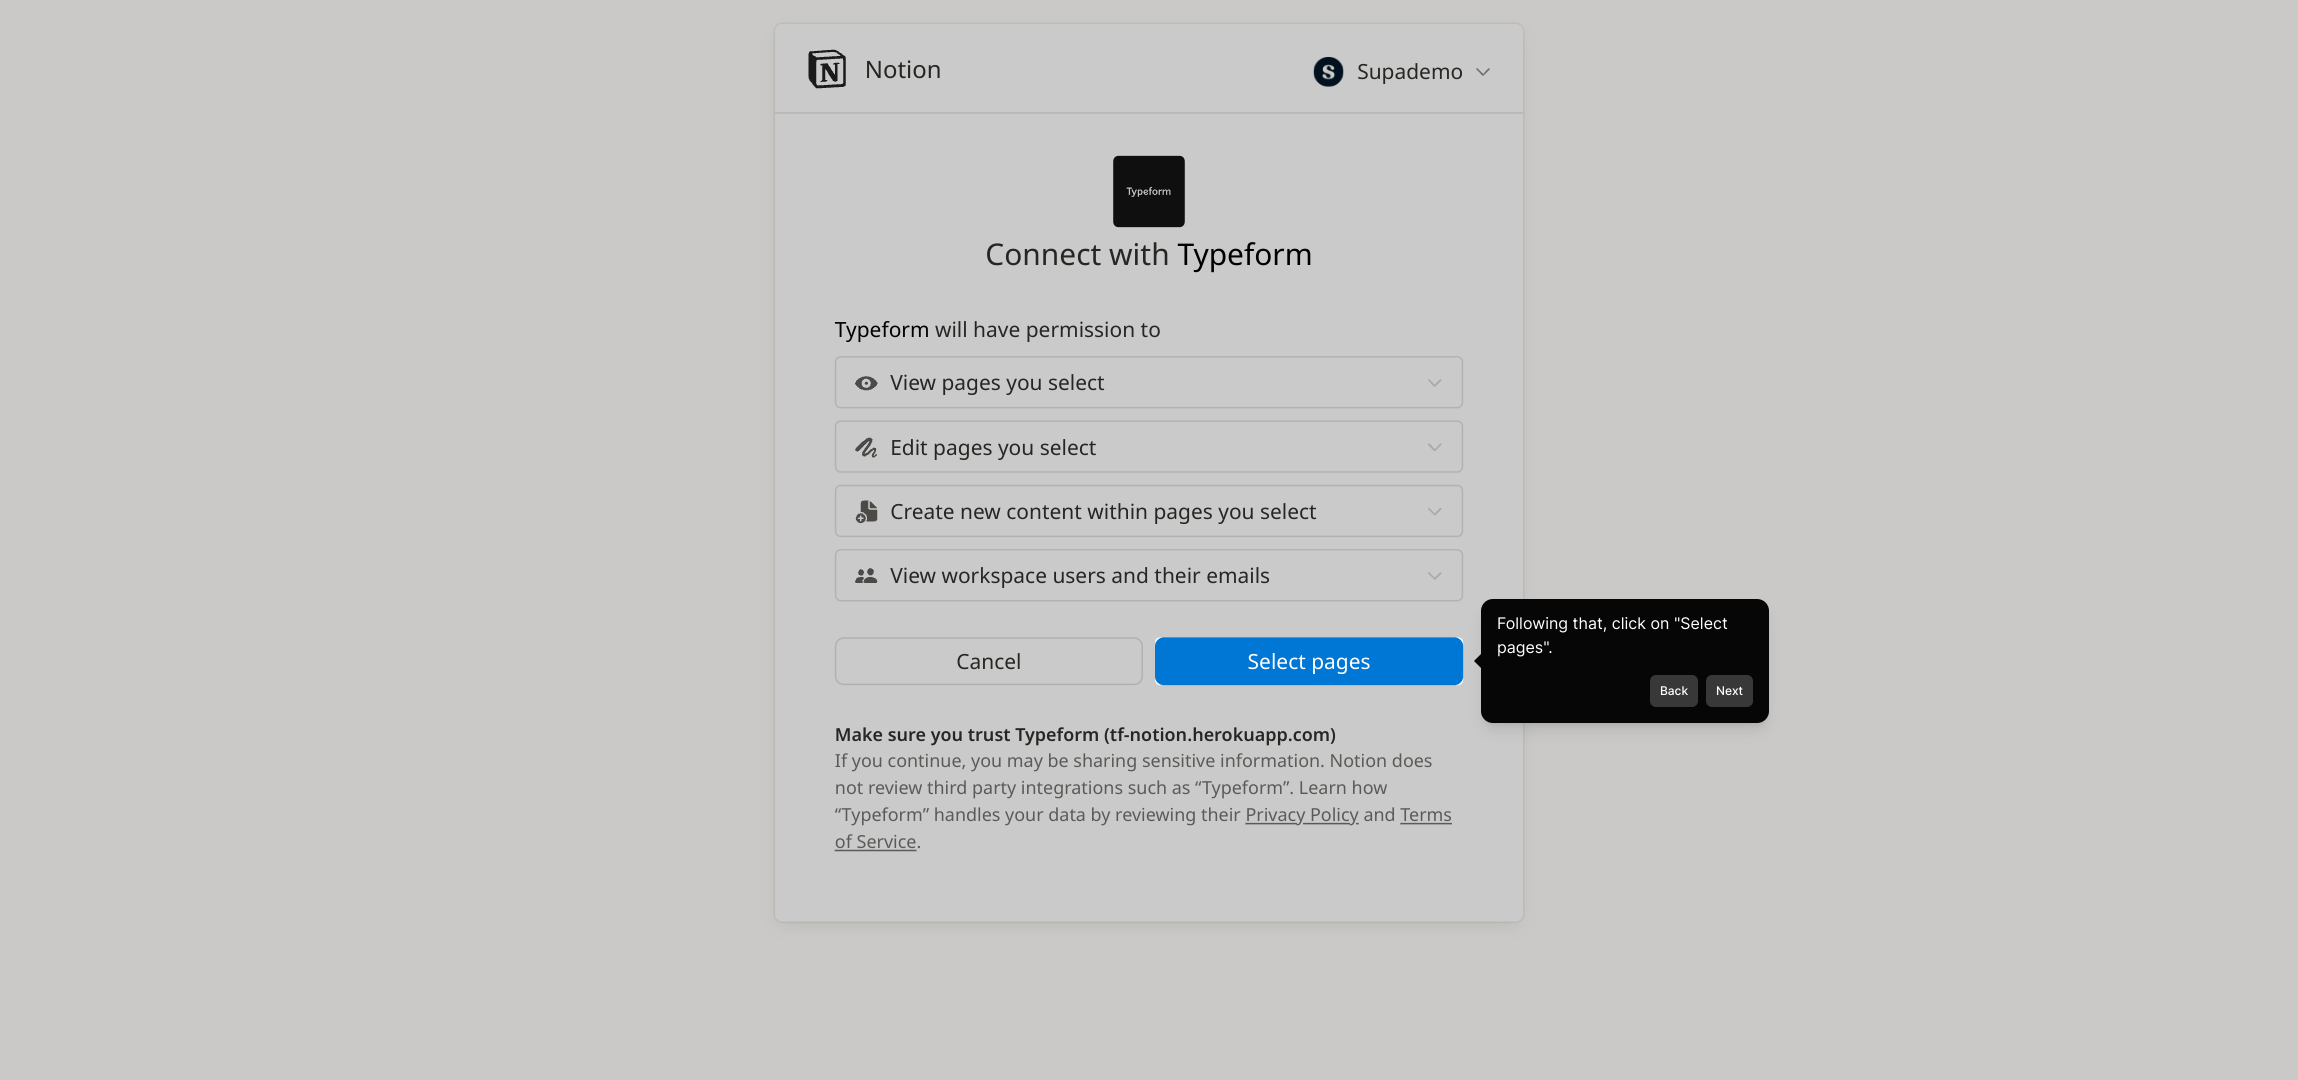Open the Terms of Service link
The height and width of the screenshot is (1080, 2298).
(x=1425, y=815)
